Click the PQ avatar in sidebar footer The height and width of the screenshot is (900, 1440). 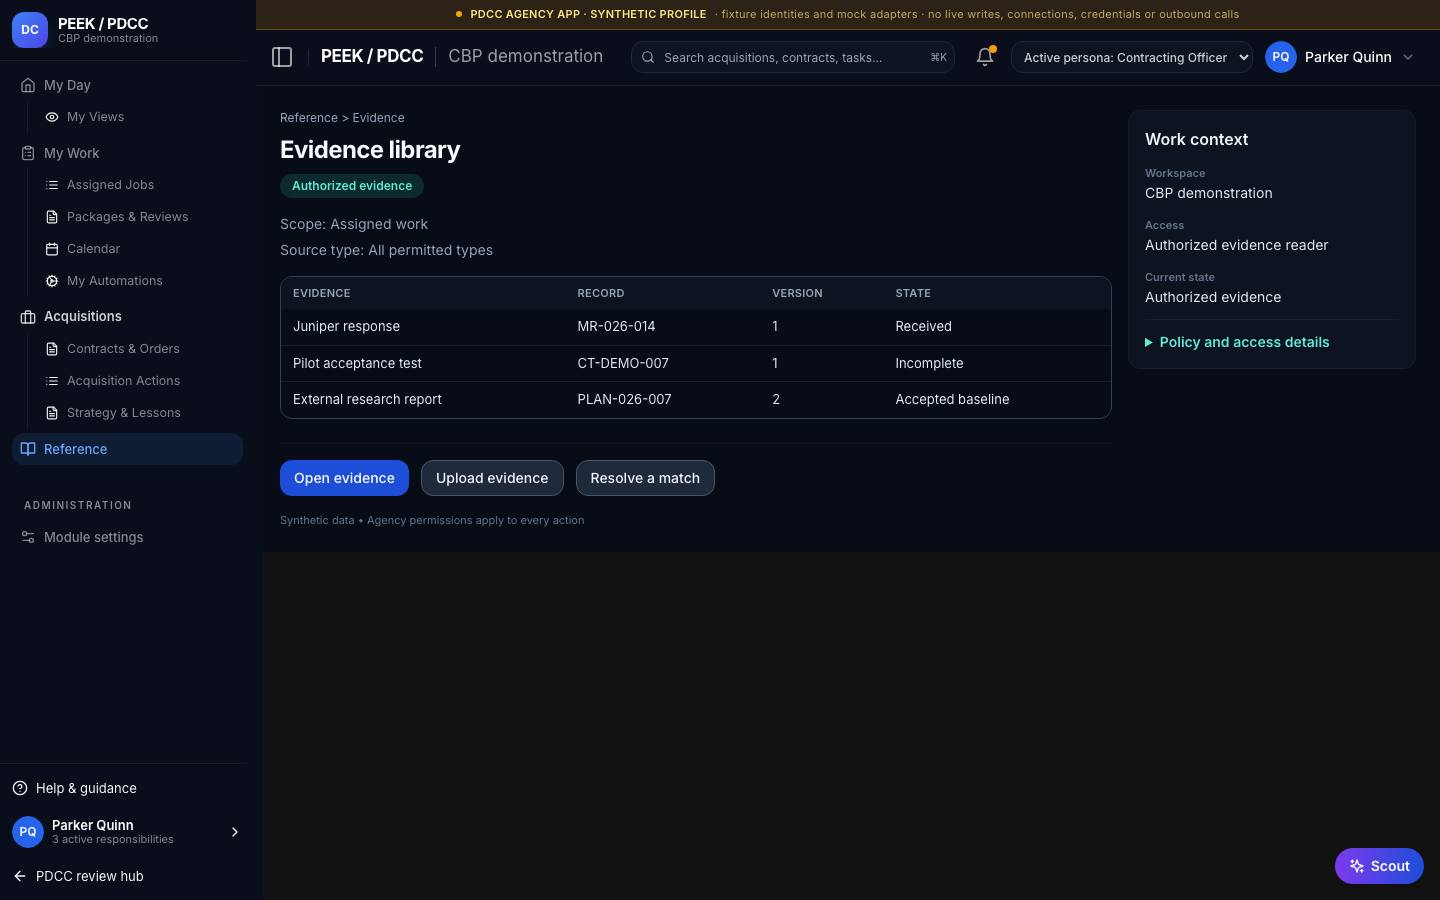coord(28,831)
